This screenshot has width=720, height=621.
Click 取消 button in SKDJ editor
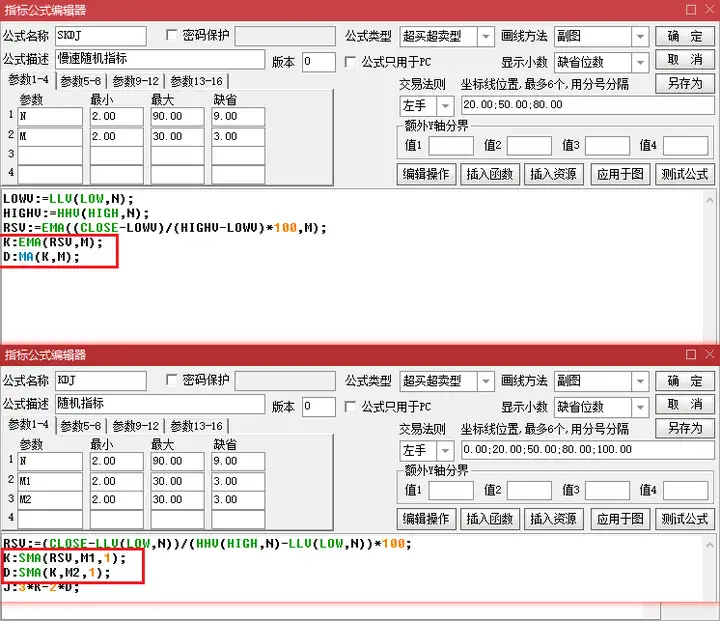[685, 60]
